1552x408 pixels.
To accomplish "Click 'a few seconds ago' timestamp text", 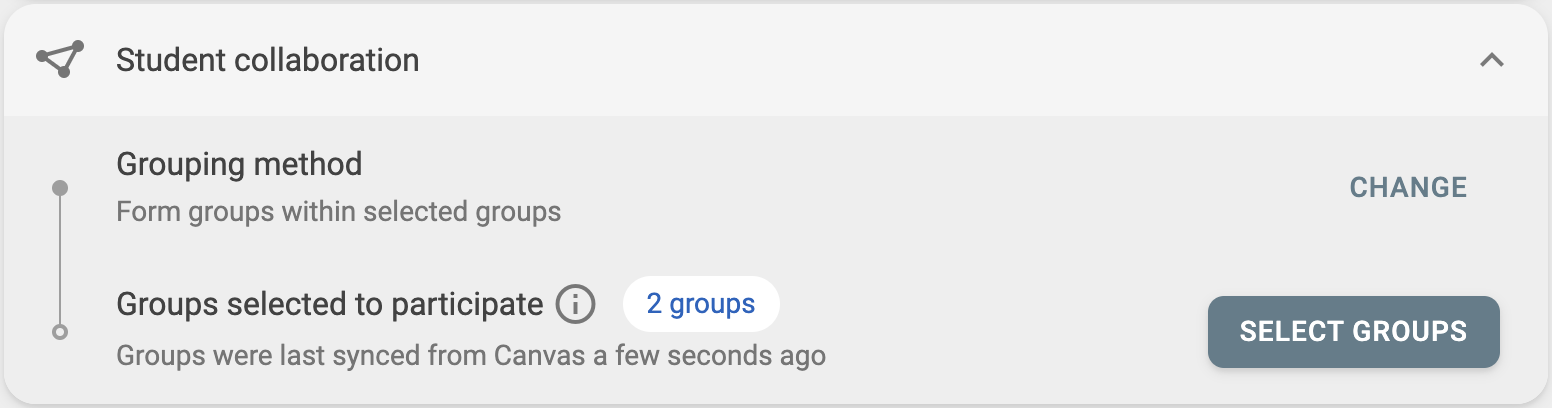I will pos(708,355).
